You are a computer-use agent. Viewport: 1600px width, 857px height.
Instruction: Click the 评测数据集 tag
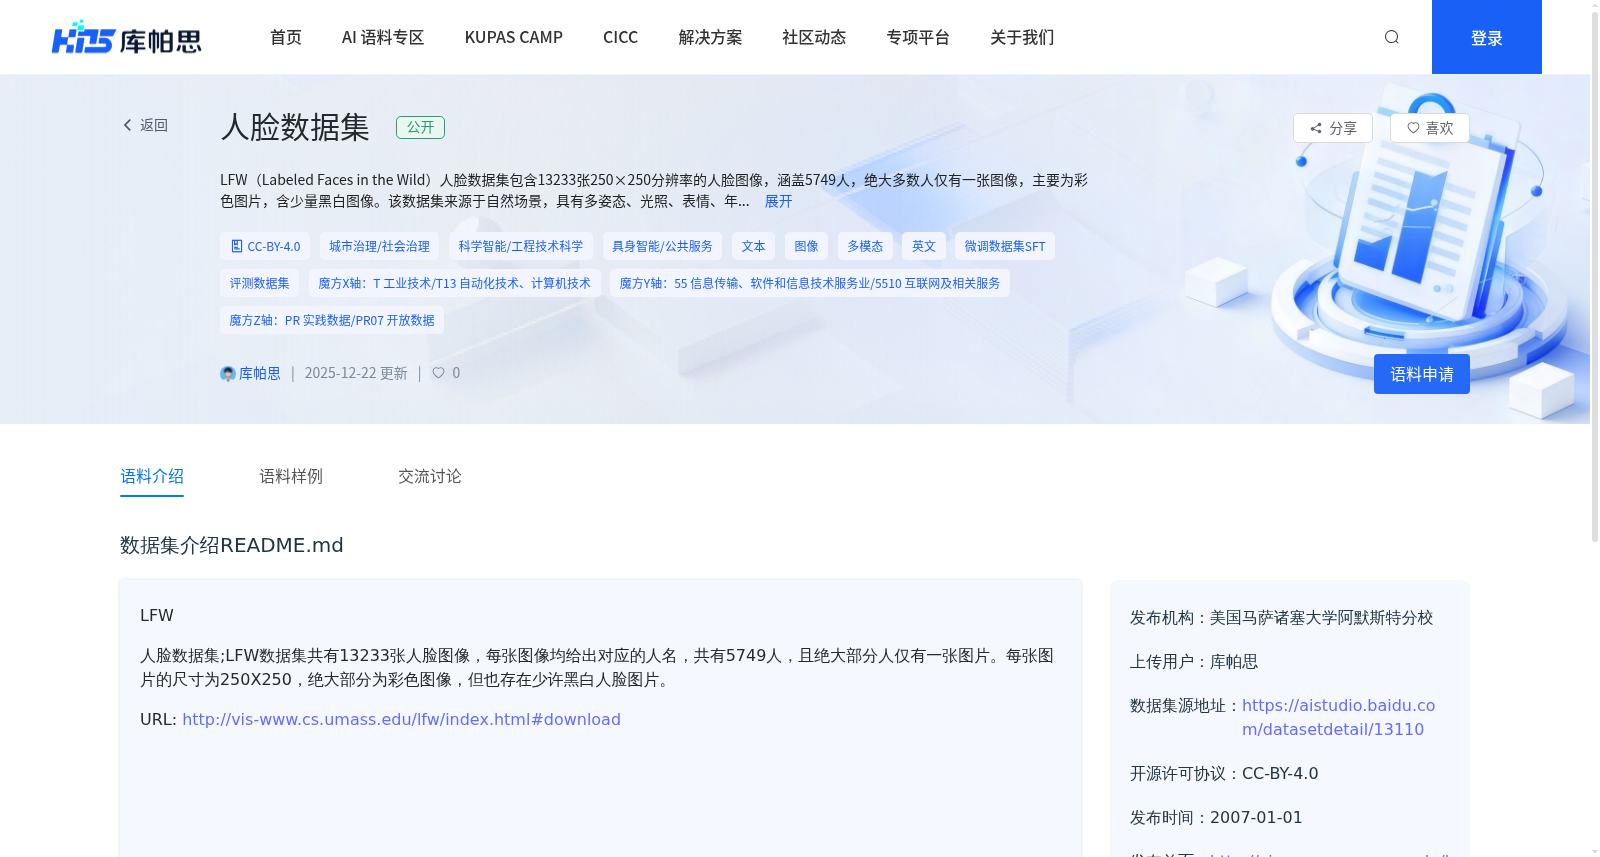(x=259, y=283)
